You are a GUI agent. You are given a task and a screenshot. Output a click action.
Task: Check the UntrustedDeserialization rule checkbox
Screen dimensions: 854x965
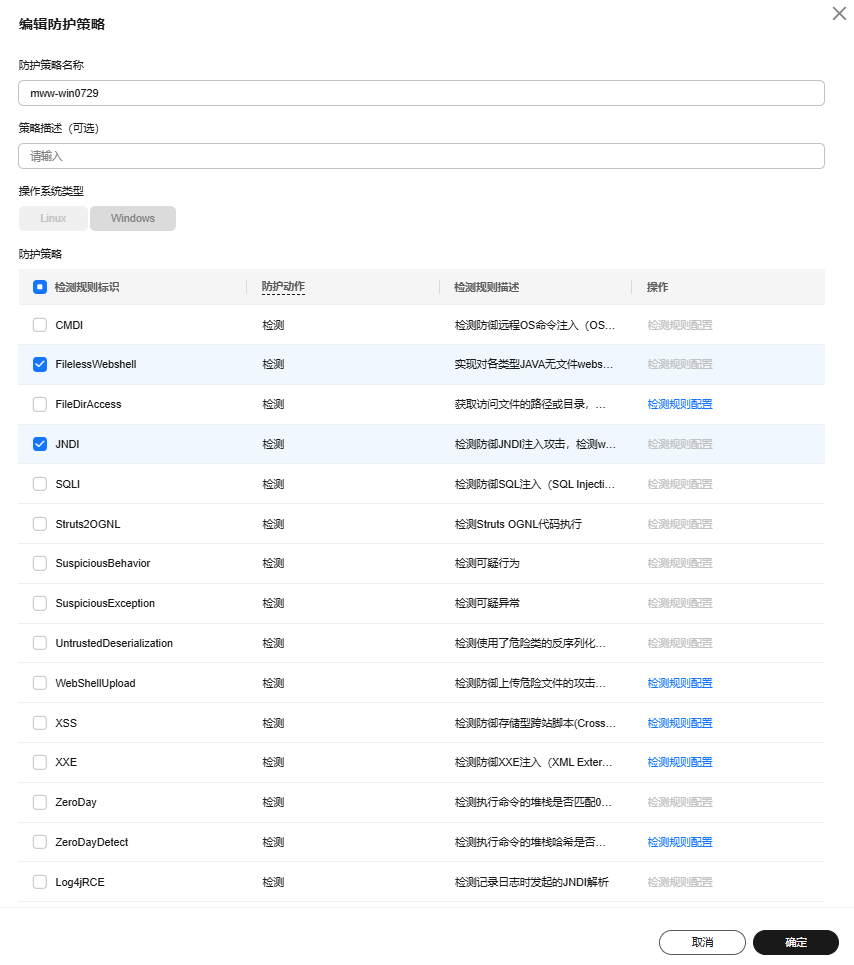pos(40,644)
